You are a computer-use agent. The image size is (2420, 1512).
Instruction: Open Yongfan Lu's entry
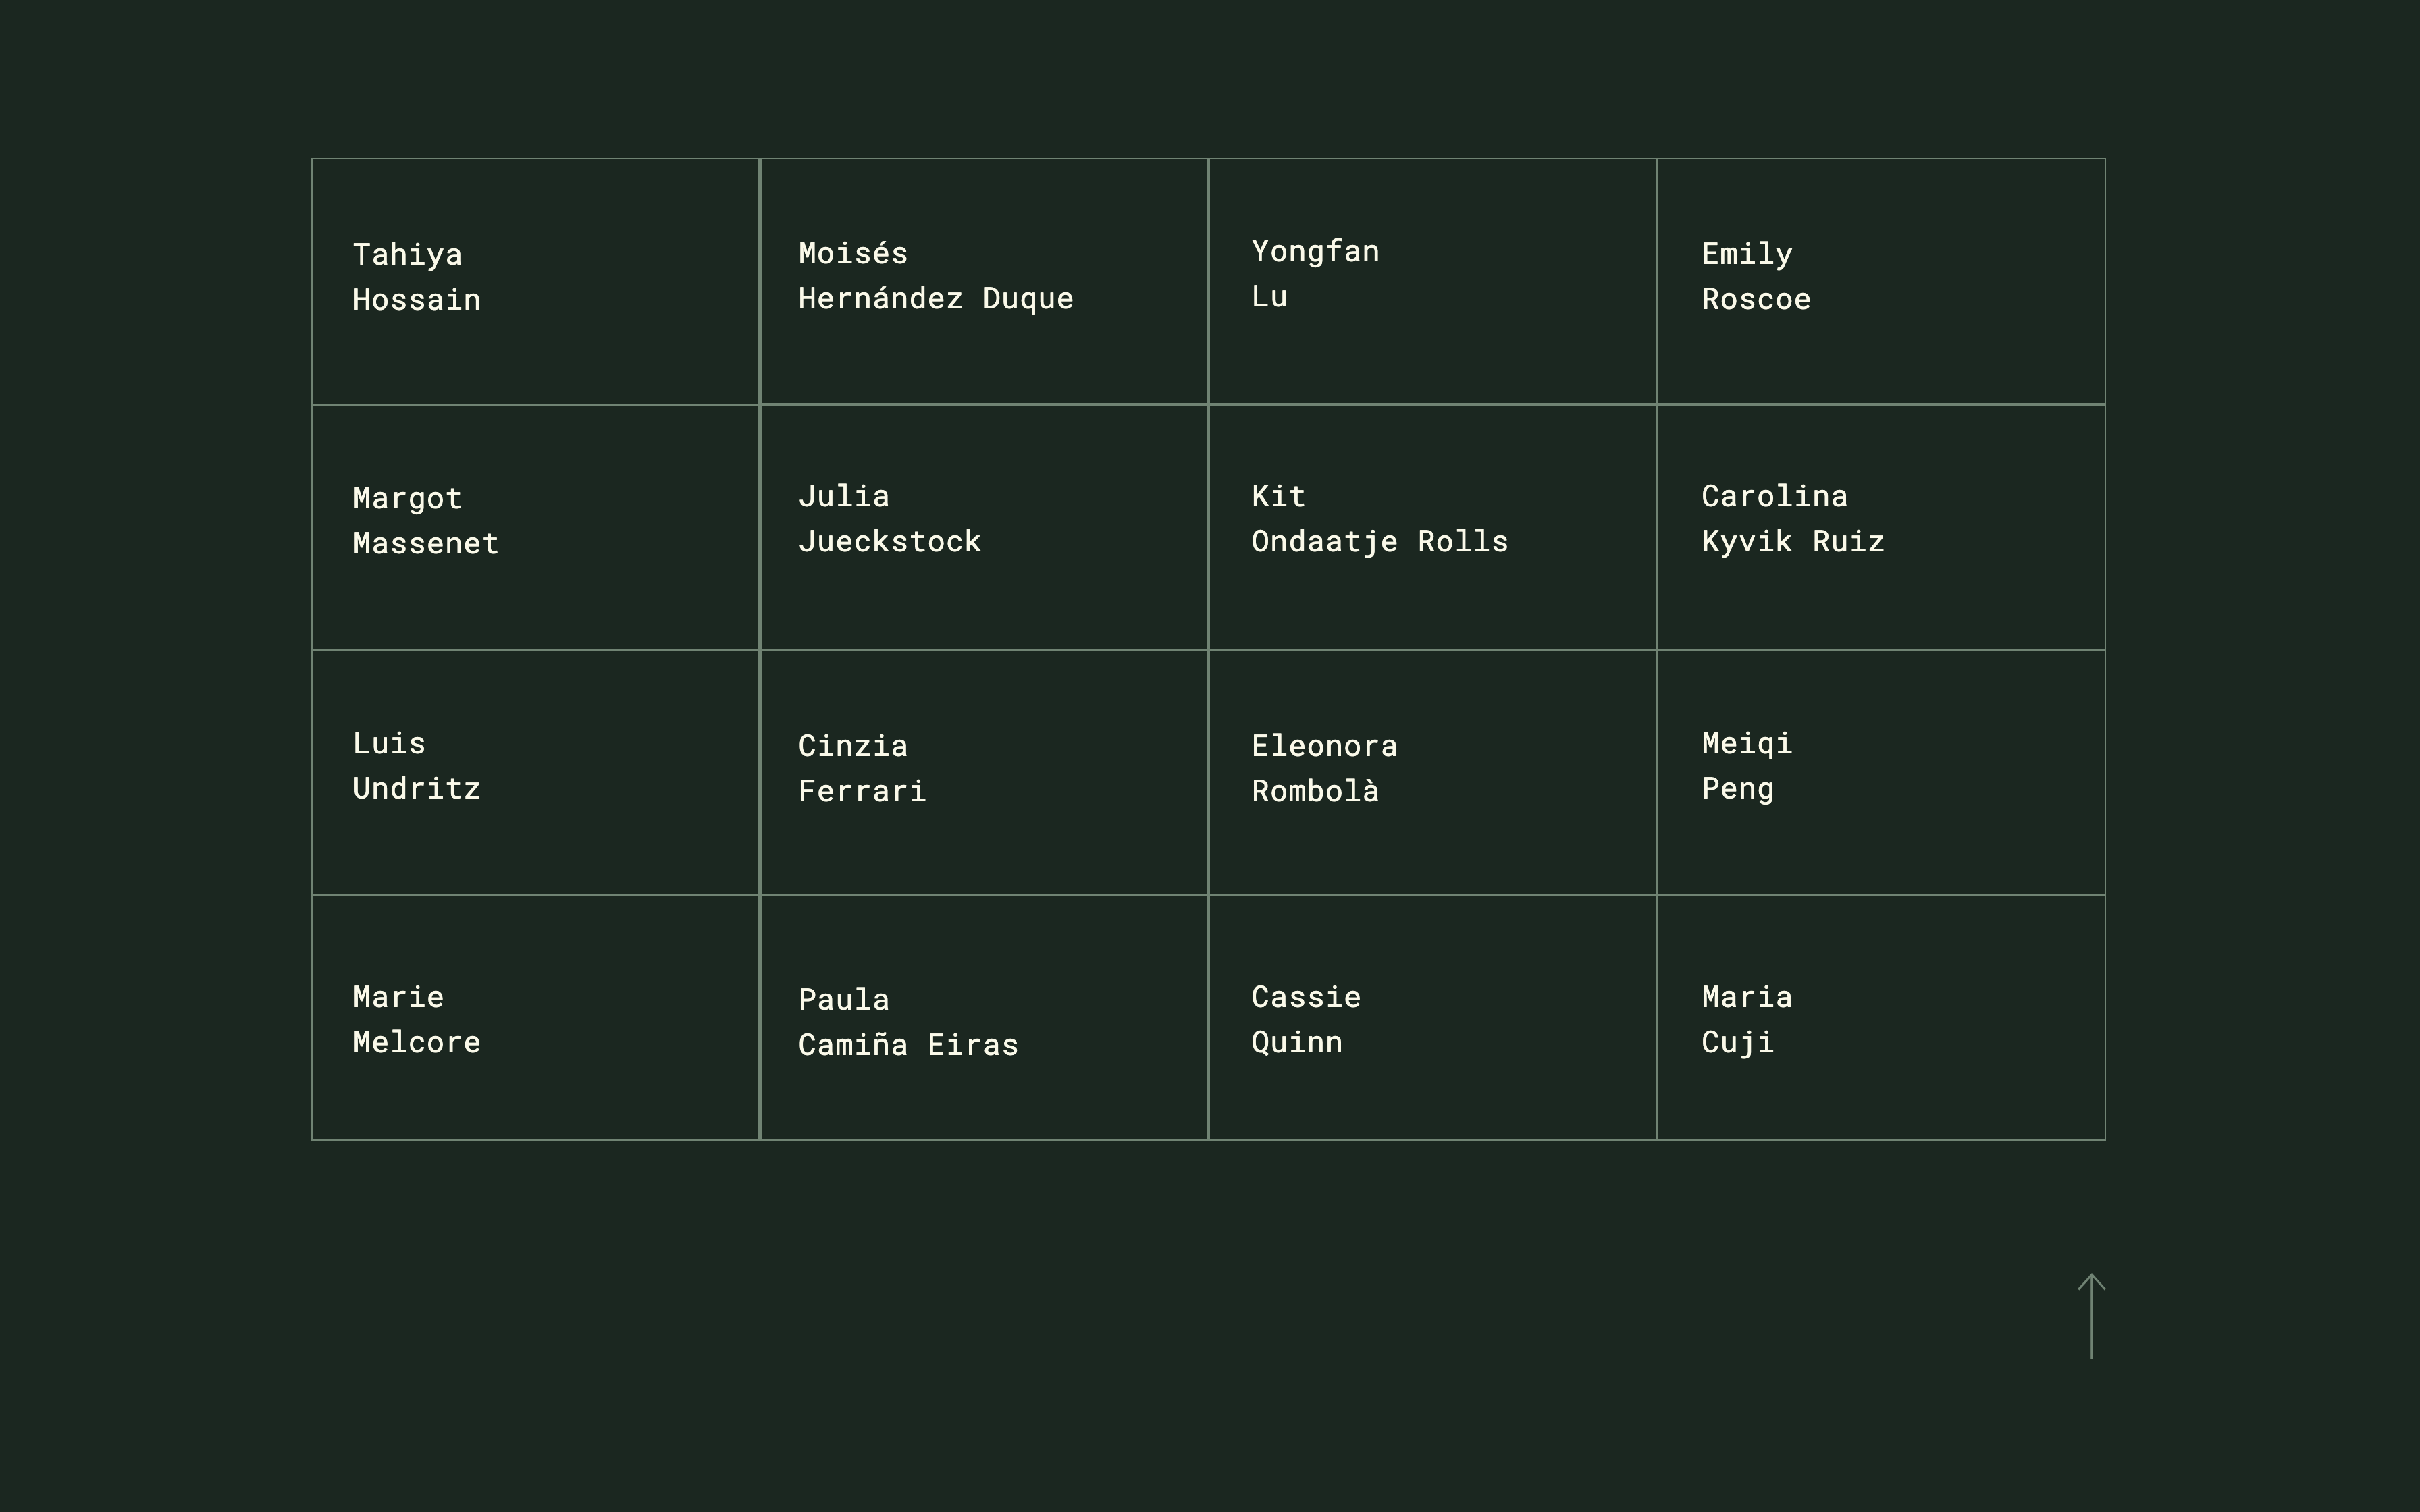(1314, 274)
